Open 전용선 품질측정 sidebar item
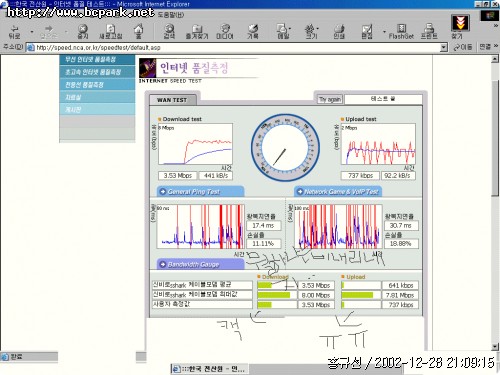The height and width of the screenshot is (375, 500). pyautogui.click(x=97, y=84)
